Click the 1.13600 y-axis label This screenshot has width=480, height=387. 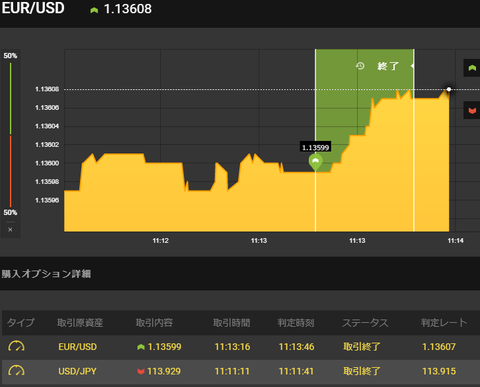point(47,163)
